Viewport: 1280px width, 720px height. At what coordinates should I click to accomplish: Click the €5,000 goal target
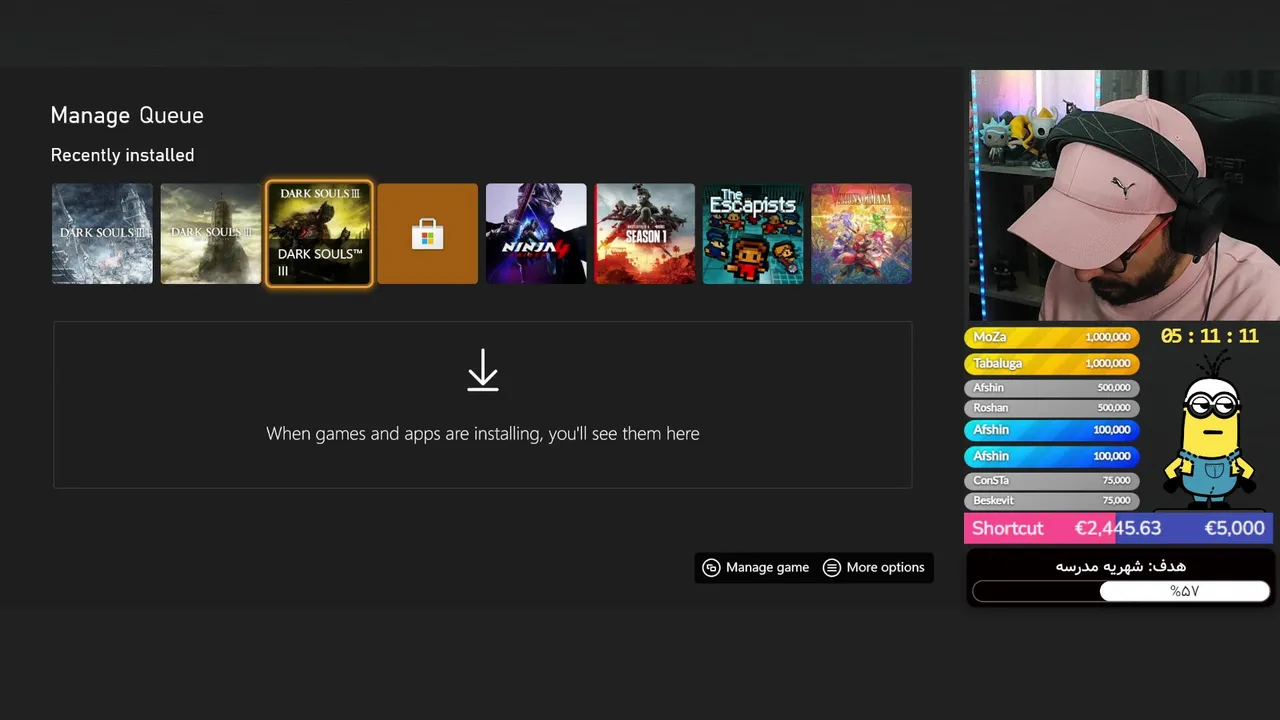click(1234, 528)
